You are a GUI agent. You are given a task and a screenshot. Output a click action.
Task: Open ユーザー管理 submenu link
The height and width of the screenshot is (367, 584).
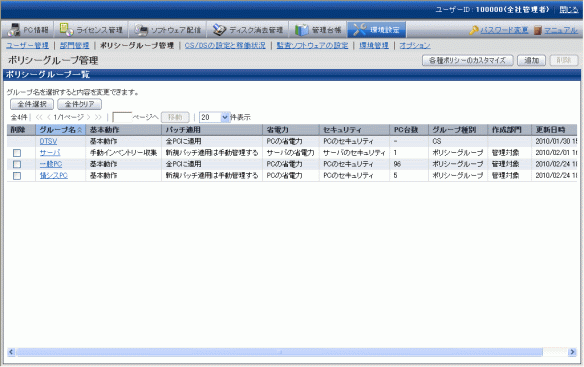[27, 45]
